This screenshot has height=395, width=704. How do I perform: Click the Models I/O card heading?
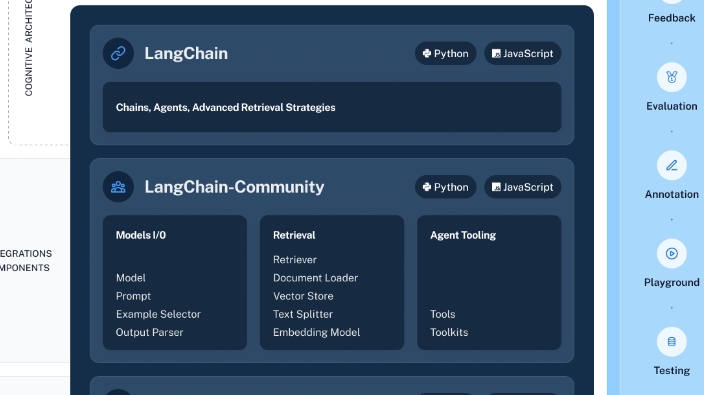point(141,235)
